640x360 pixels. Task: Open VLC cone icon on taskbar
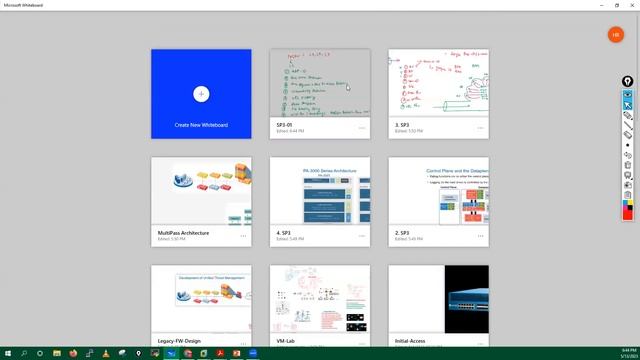click(x=106, y=353)
